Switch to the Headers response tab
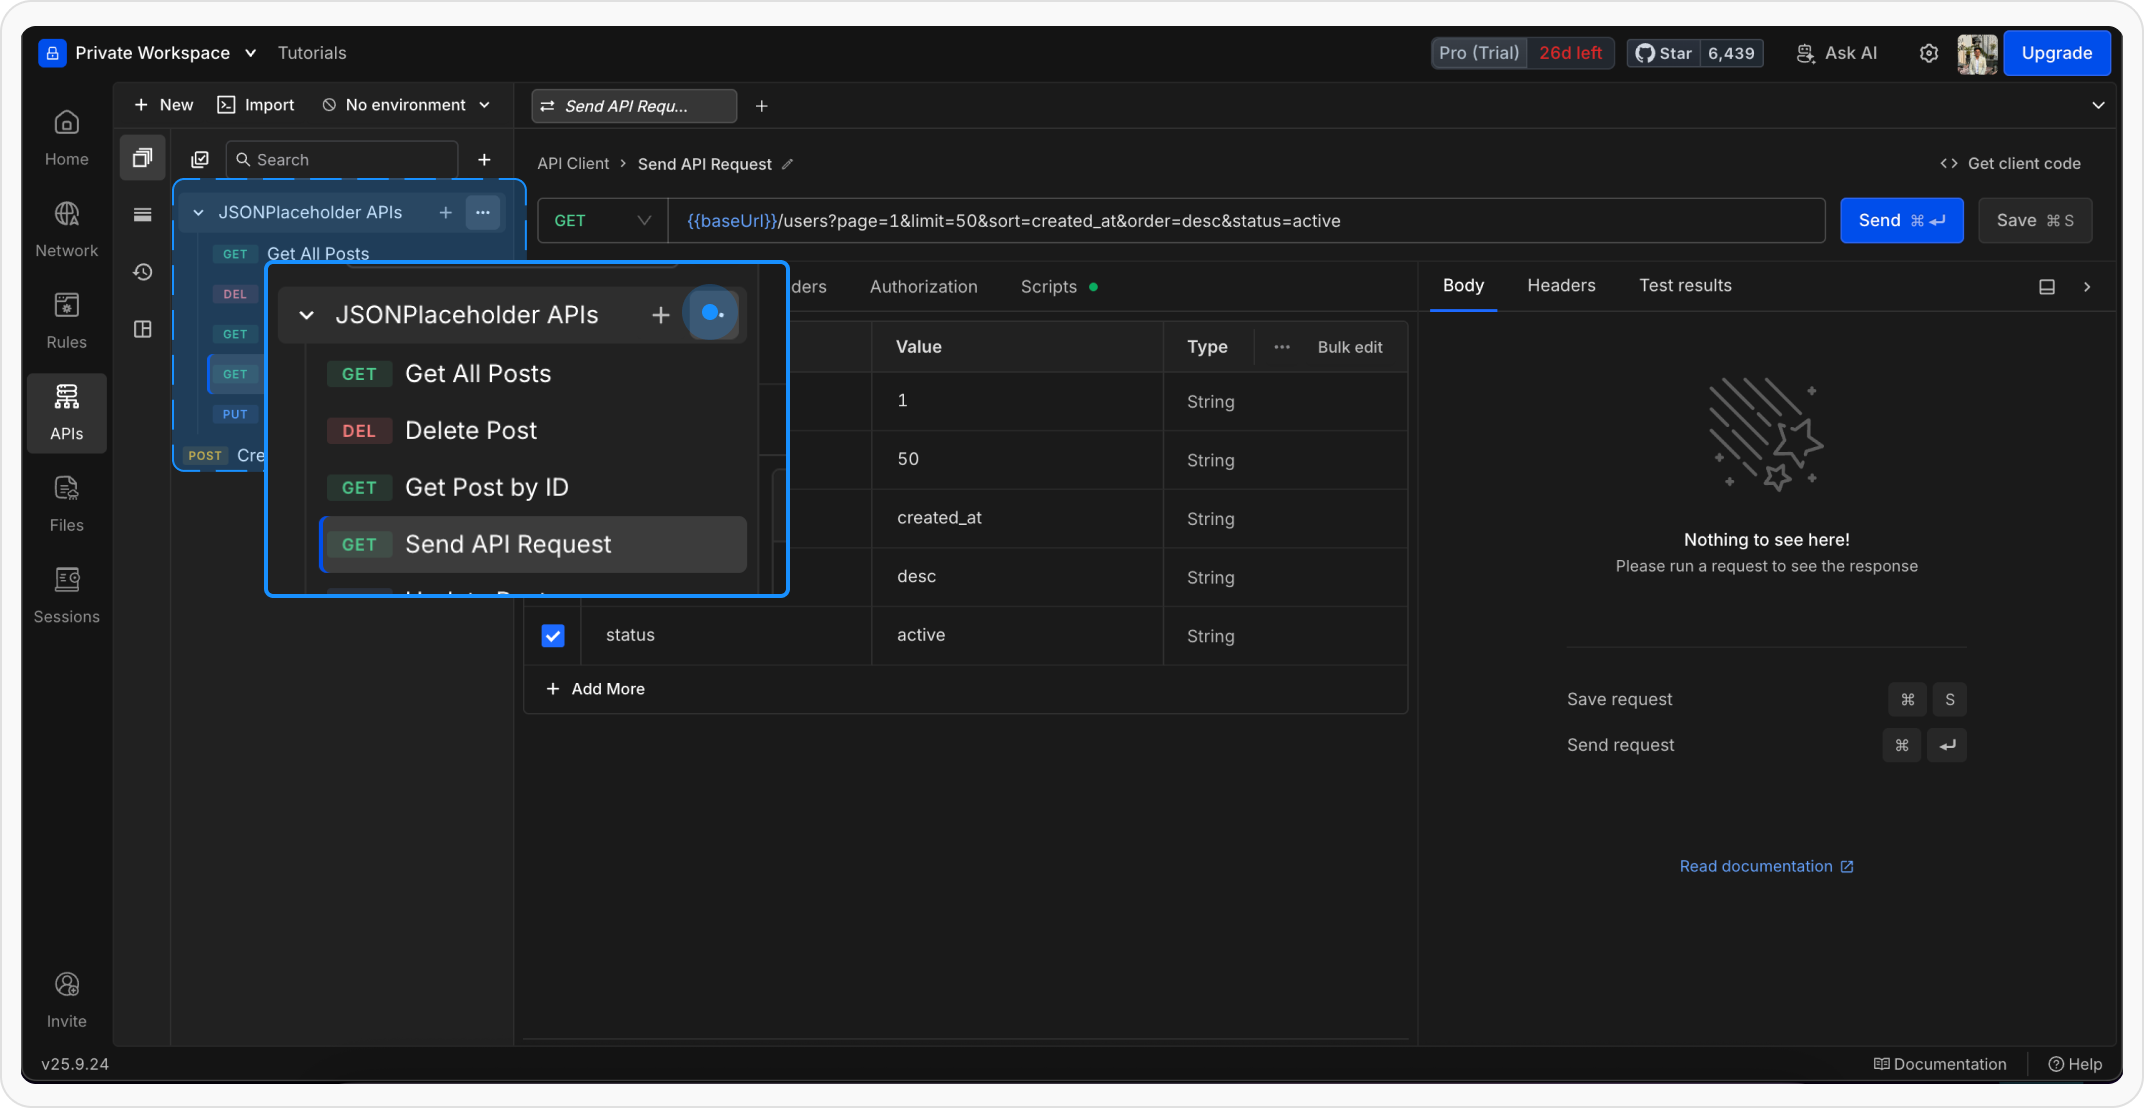Screen dimensions: 2144x1108 coord(1561,285)
